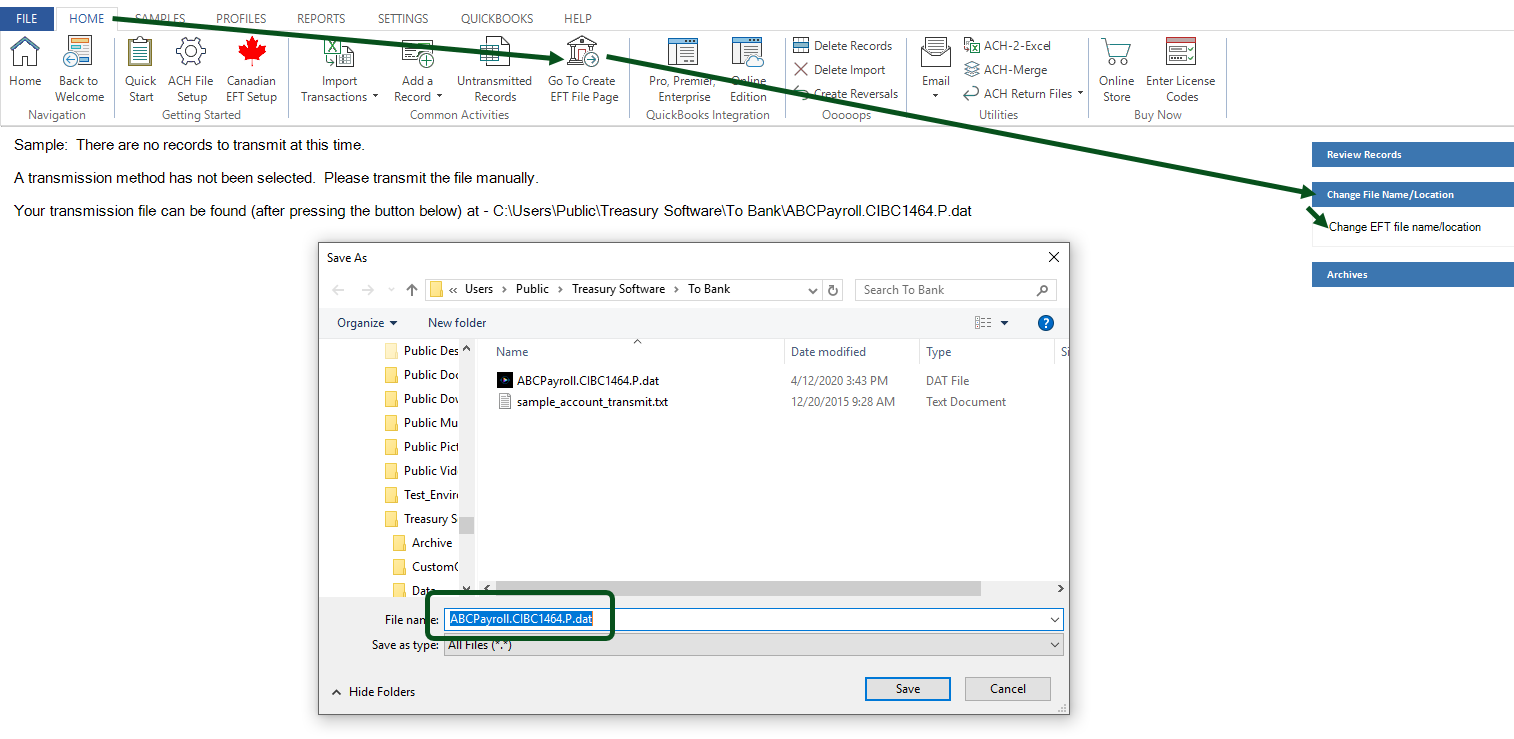Switch to the Reports ribbon tab
This screenshot has width=1514, height=739.
[x=321, y=19]
